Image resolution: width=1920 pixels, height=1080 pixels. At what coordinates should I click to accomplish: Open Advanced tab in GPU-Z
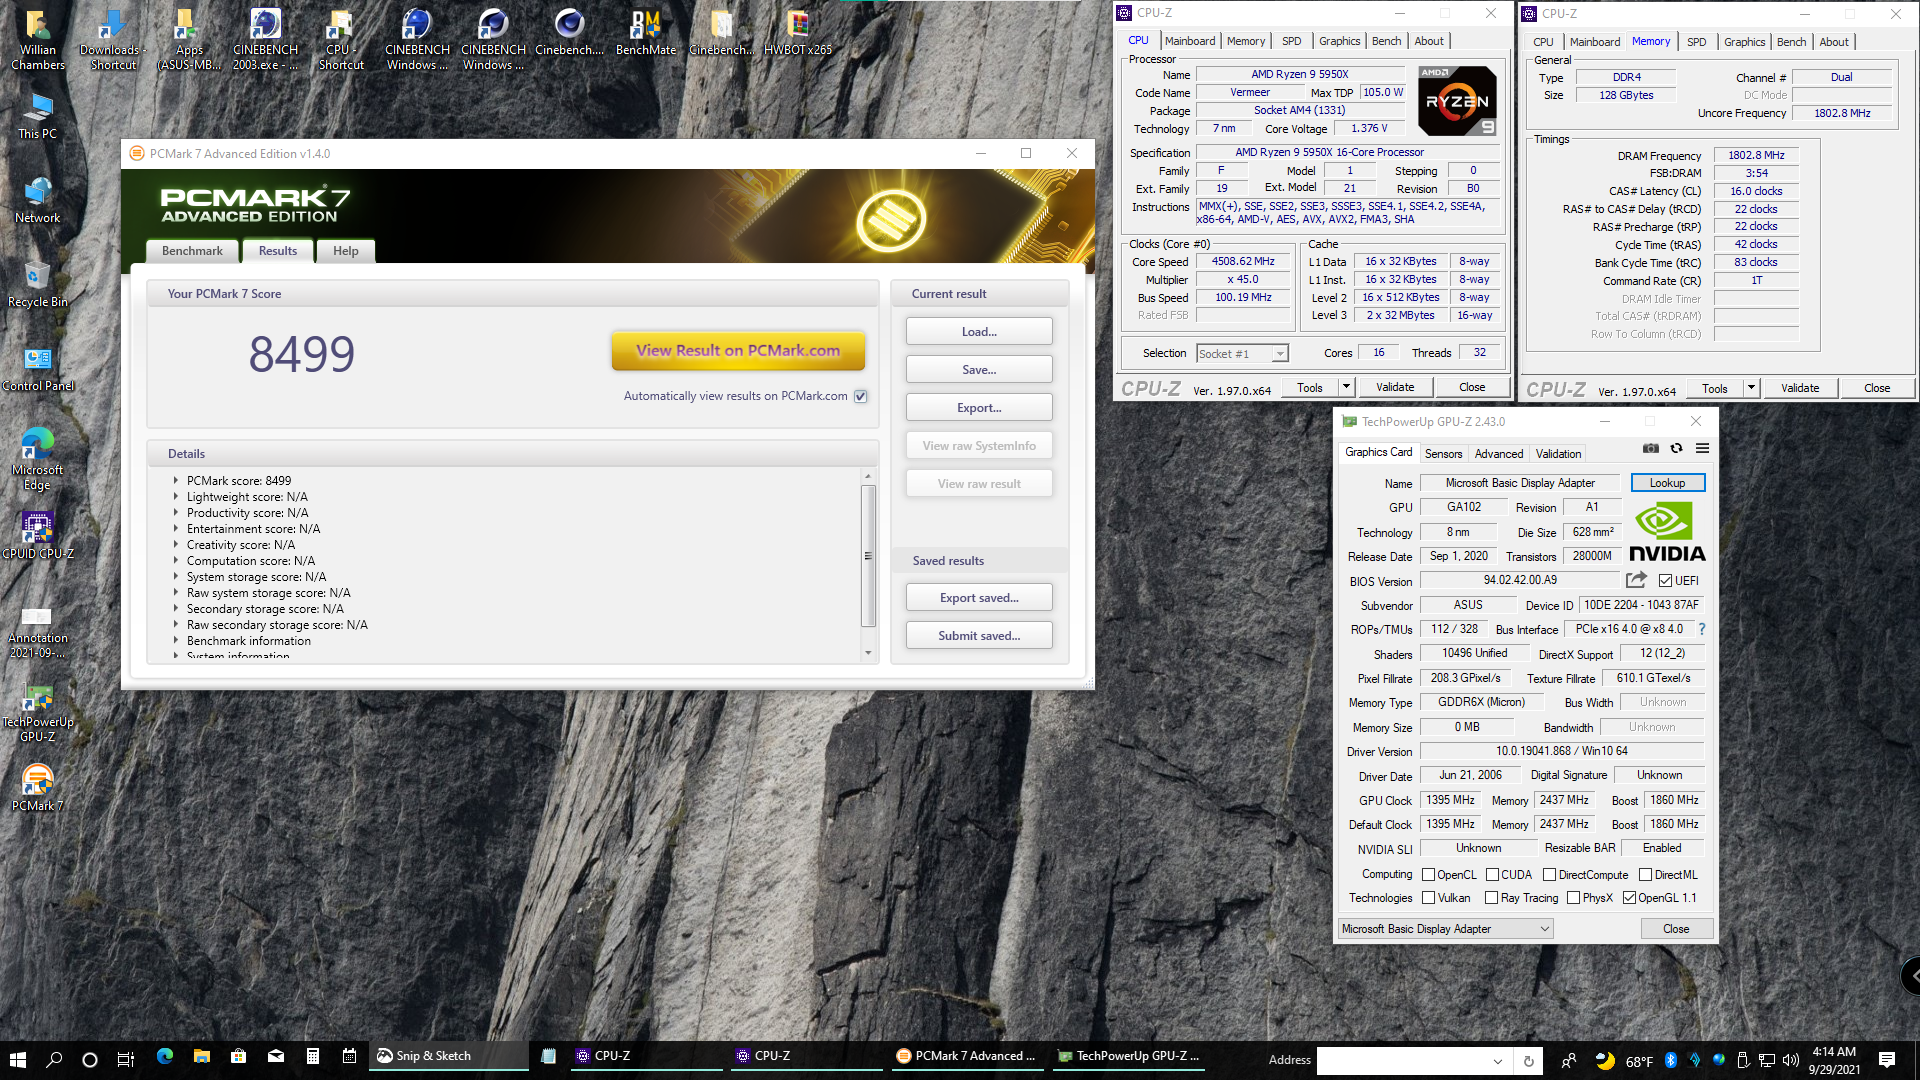pyautogui.click(x=1499, y=453)
